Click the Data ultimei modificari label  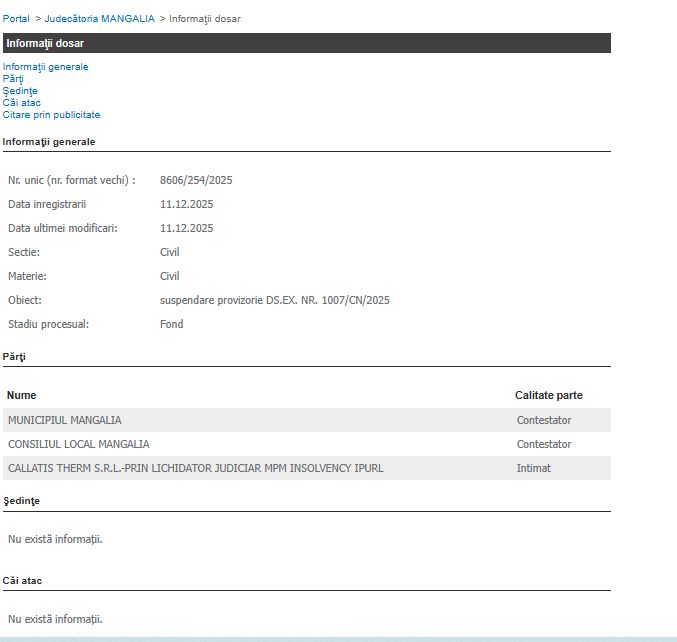click(62, 228)
